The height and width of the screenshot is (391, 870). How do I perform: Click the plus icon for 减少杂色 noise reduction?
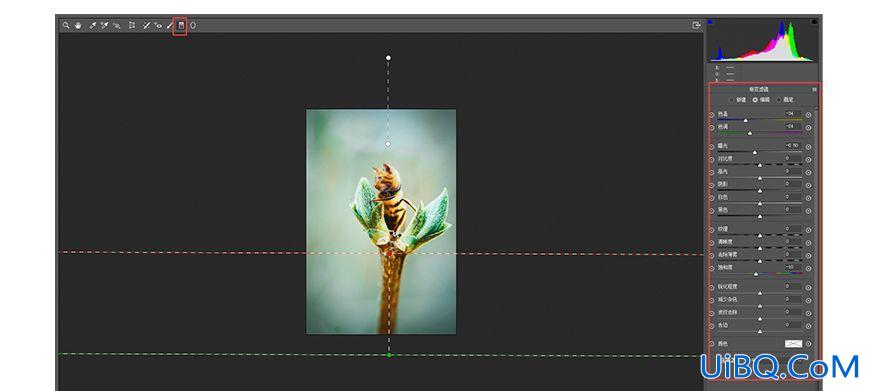[808, 300]
